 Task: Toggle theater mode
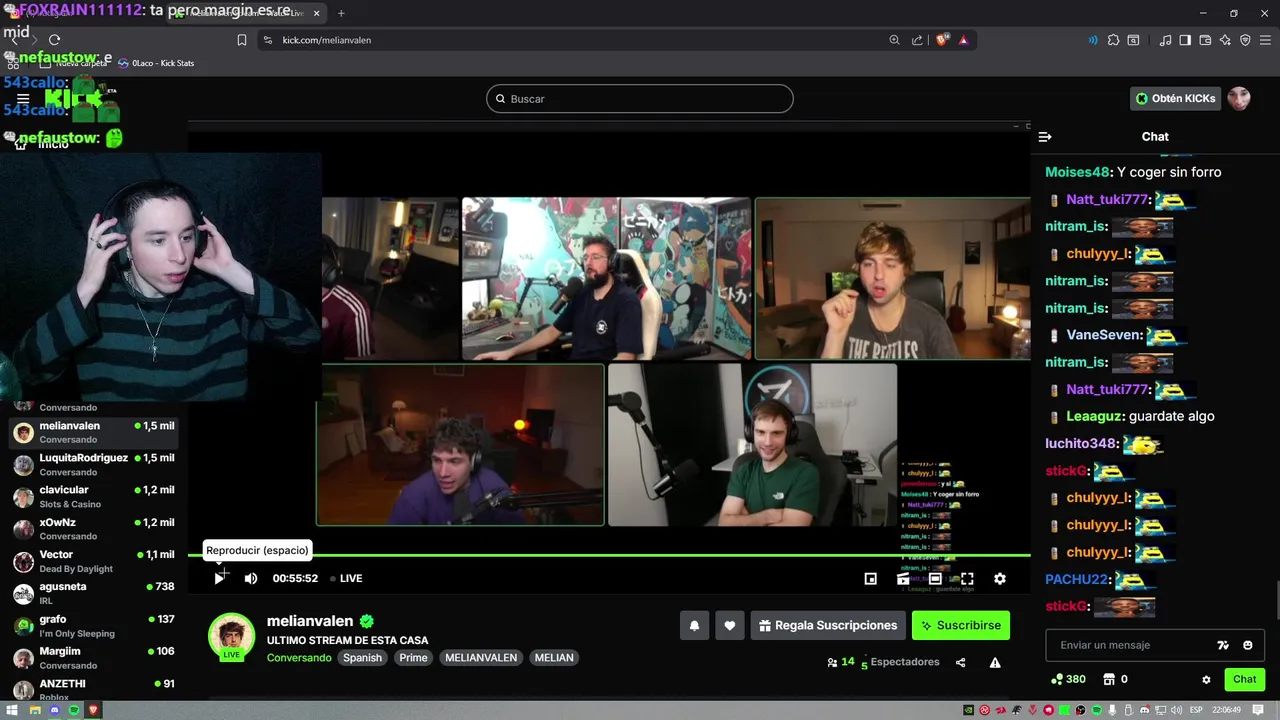(935, 579)
